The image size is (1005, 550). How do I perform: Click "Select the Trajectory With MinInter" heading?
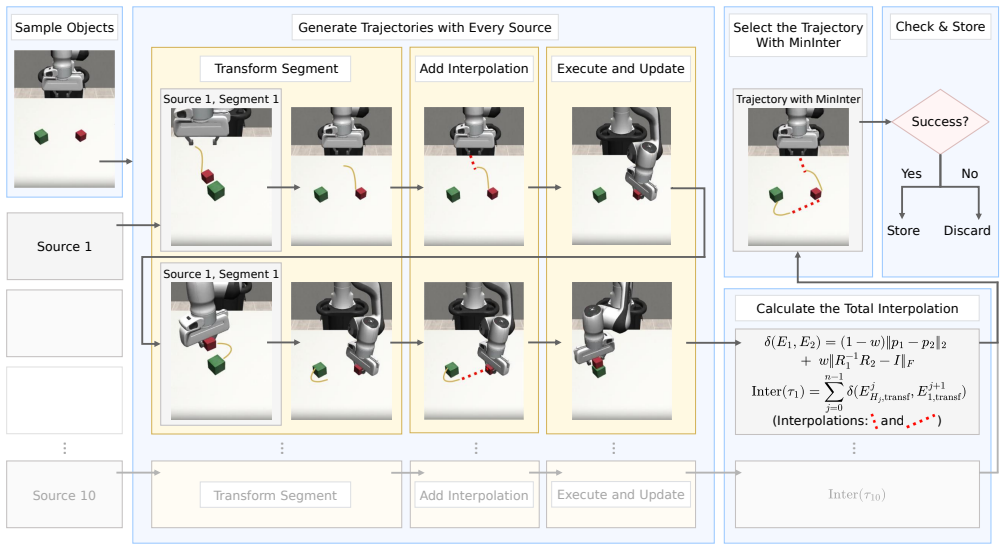click(798, 35)
